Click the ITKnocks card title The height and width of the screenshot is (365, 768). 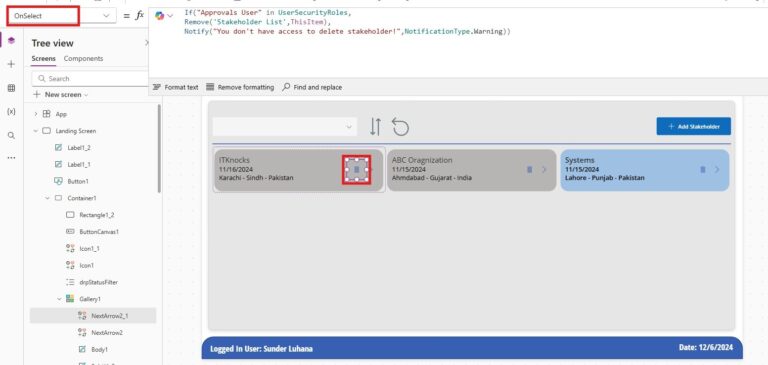click(x=234, y=160)
